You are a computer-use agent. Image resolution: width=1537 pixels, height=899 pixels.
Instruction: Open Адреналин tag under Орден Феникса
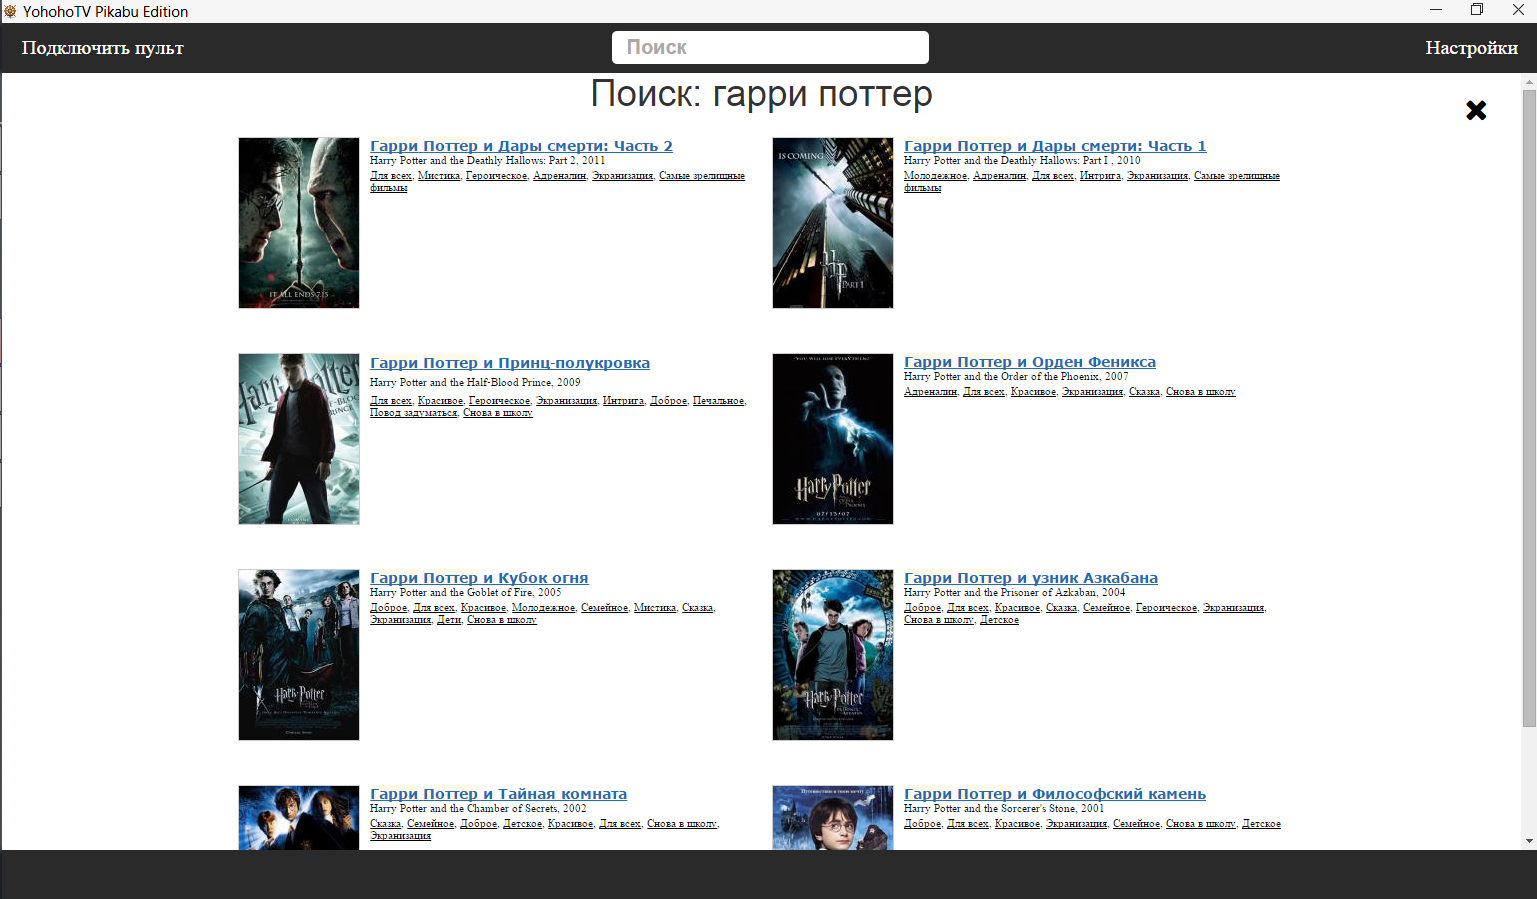pyautogui.click(x=930, y=392)
